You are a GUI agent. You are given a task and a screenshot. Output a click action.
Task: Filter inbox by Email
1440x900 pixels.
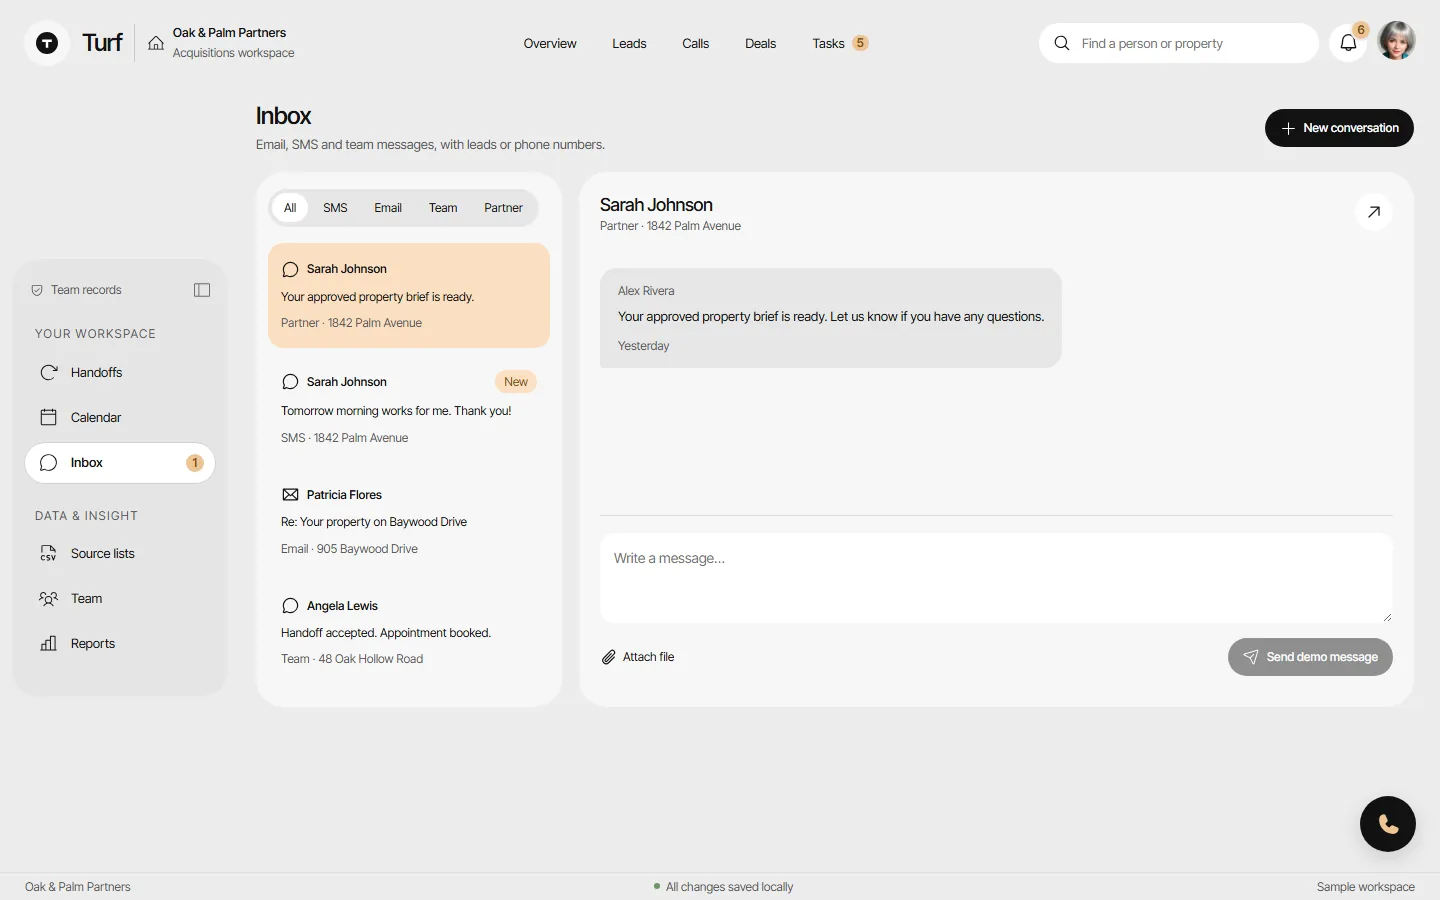pyautogui.click(x=388, y=208)
